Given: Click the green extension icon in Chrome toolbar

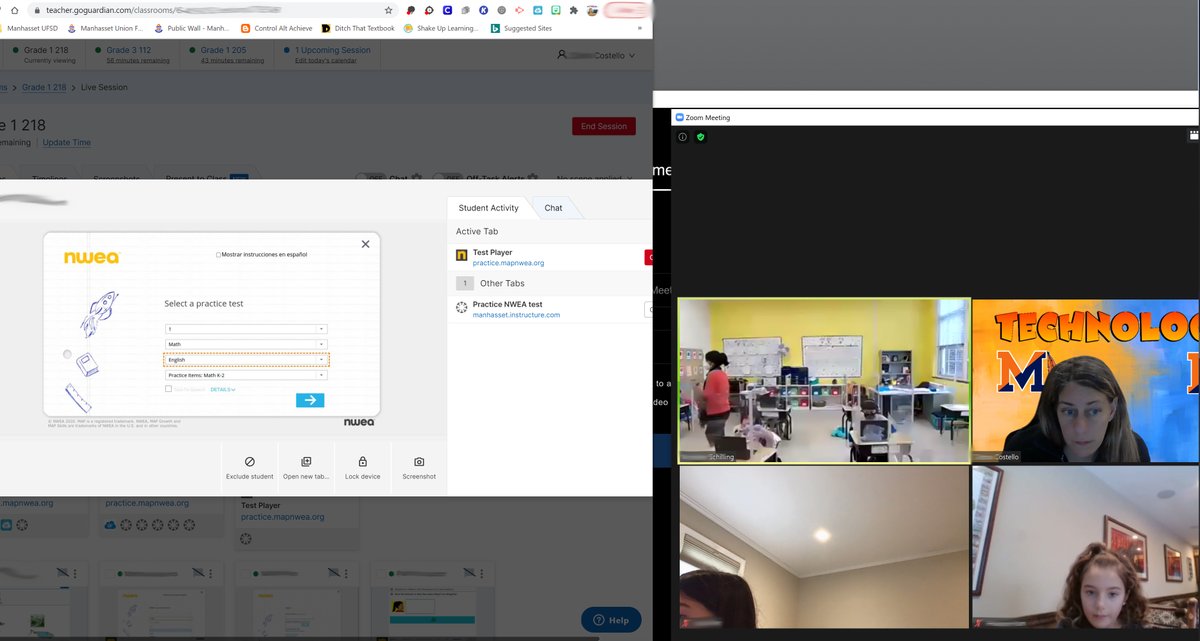Looking at the screenshot, I should pyautogui.click(x=556, y=9).
